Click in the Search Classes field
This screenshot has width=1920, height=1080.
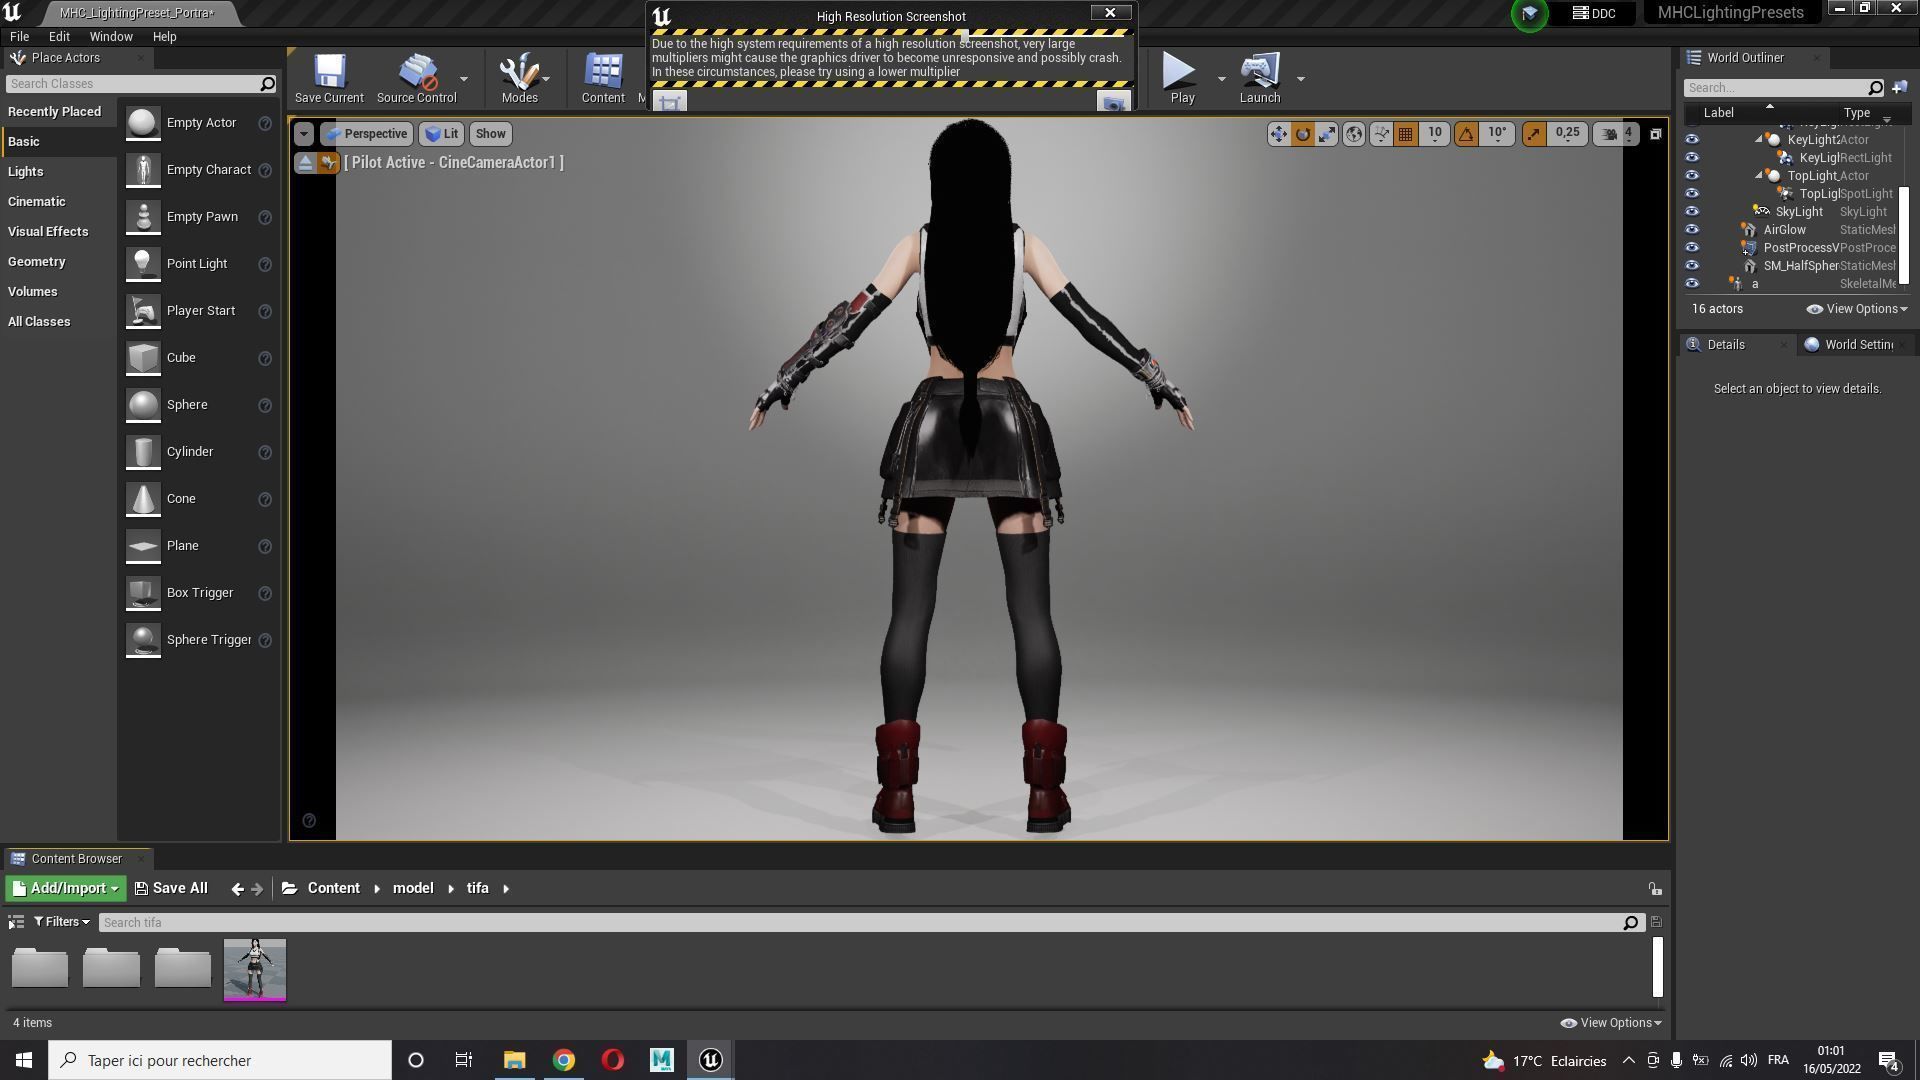coord(140,84)
